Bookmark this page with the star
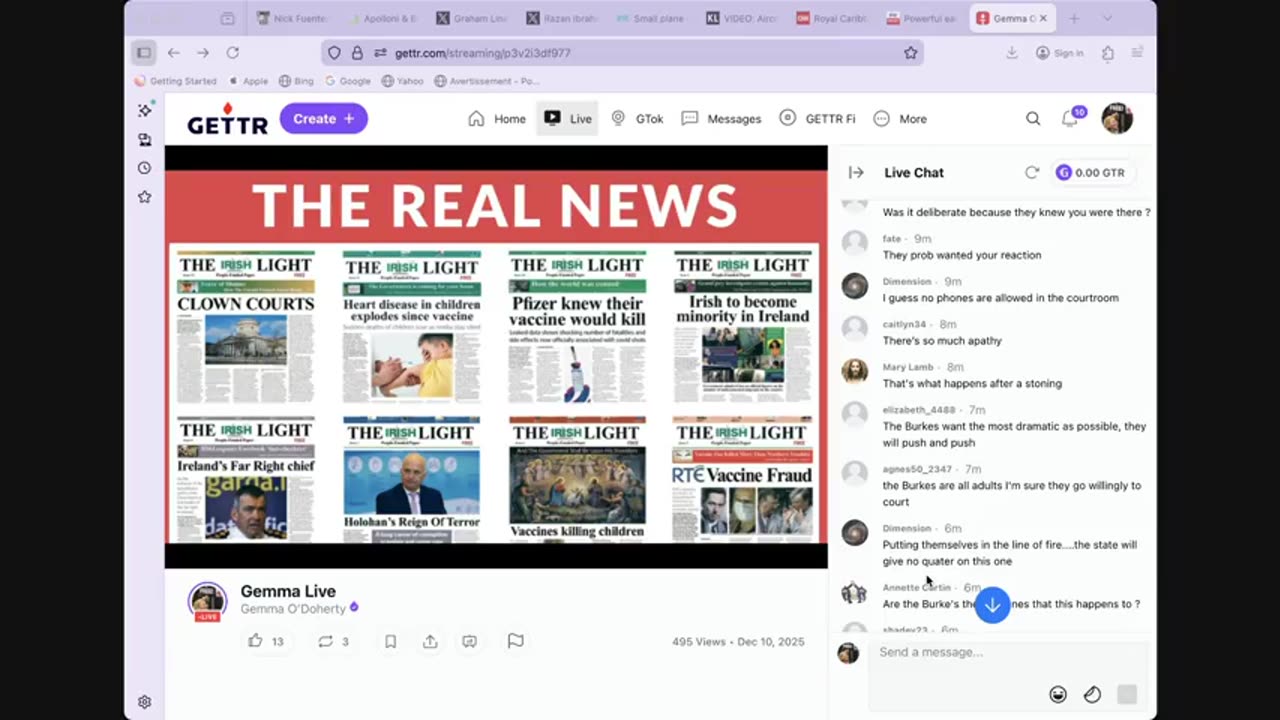The height and width of the screenshot is (720, 1280). point(911,53)
